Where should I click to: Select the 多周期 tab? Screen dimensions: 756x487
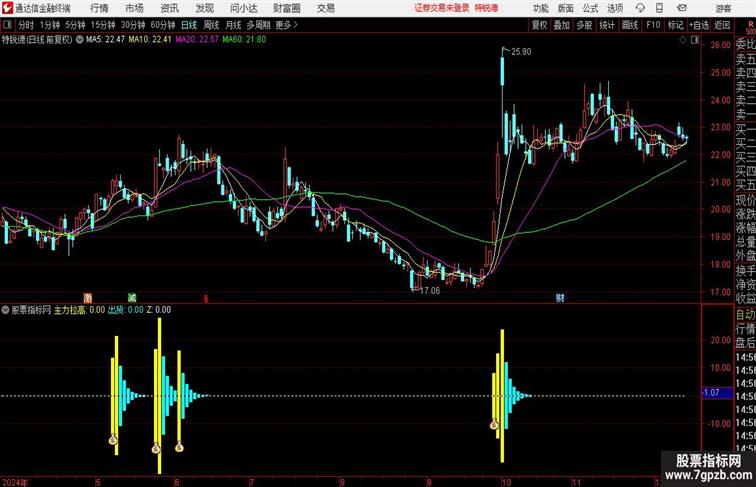258,25
